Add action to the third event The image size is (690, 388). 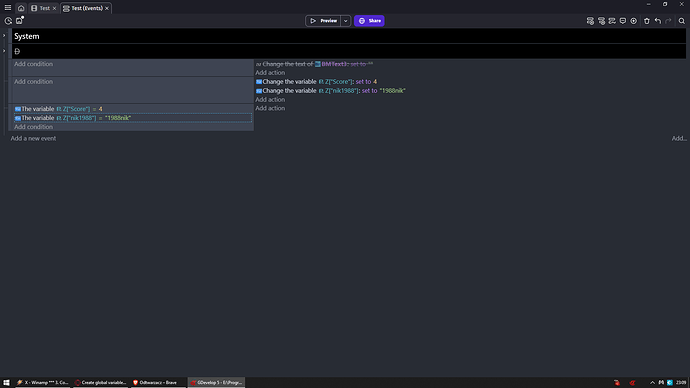270,108
